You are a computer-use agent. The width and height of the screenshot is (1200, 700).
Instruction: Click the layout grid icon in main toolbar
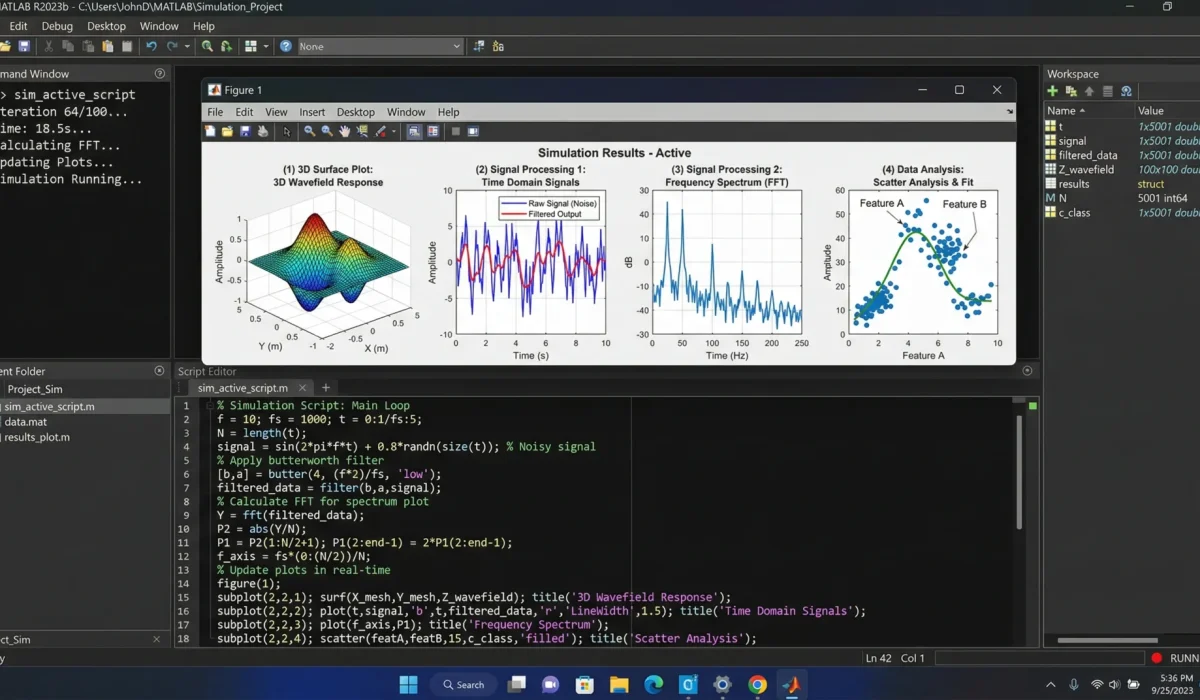[x=250, y=46]
